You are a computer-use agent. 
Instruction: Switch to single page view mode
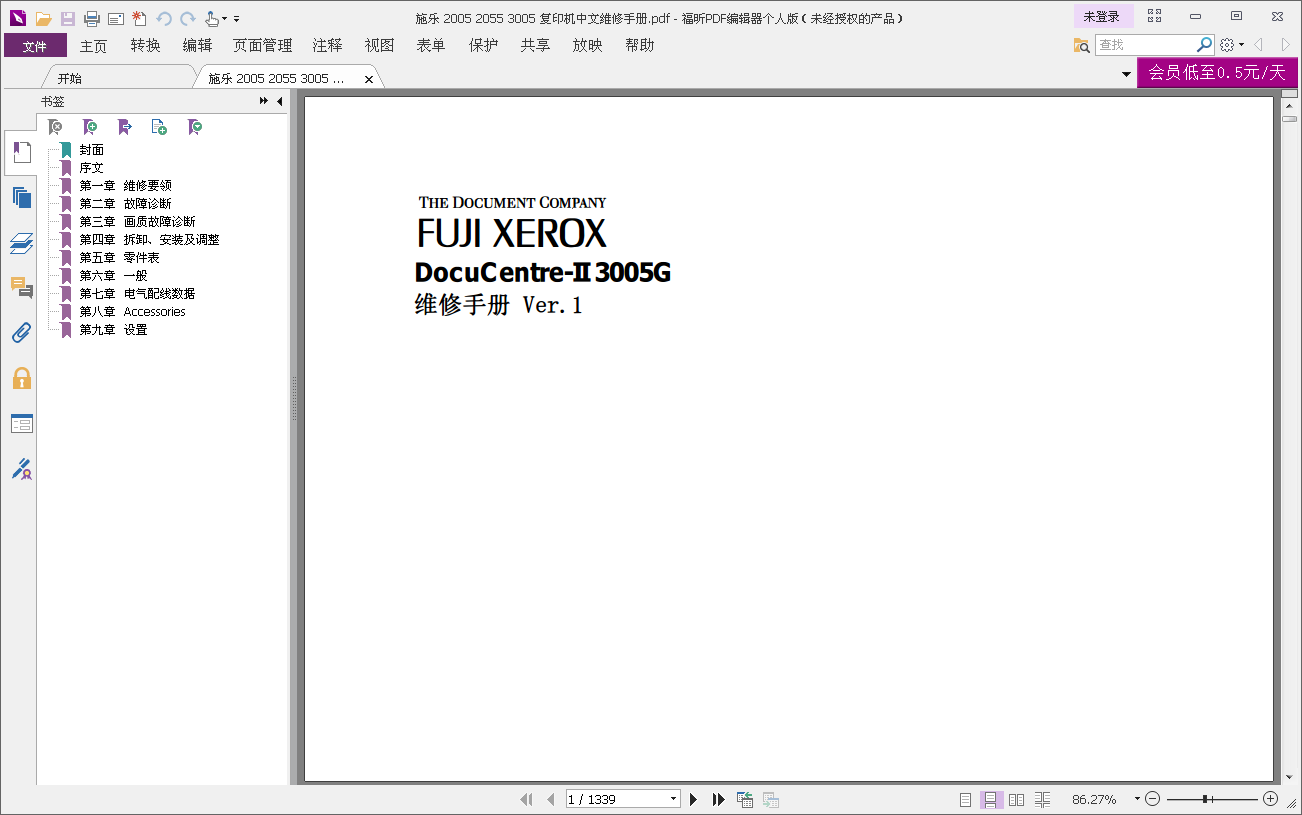tap(965, 799)
